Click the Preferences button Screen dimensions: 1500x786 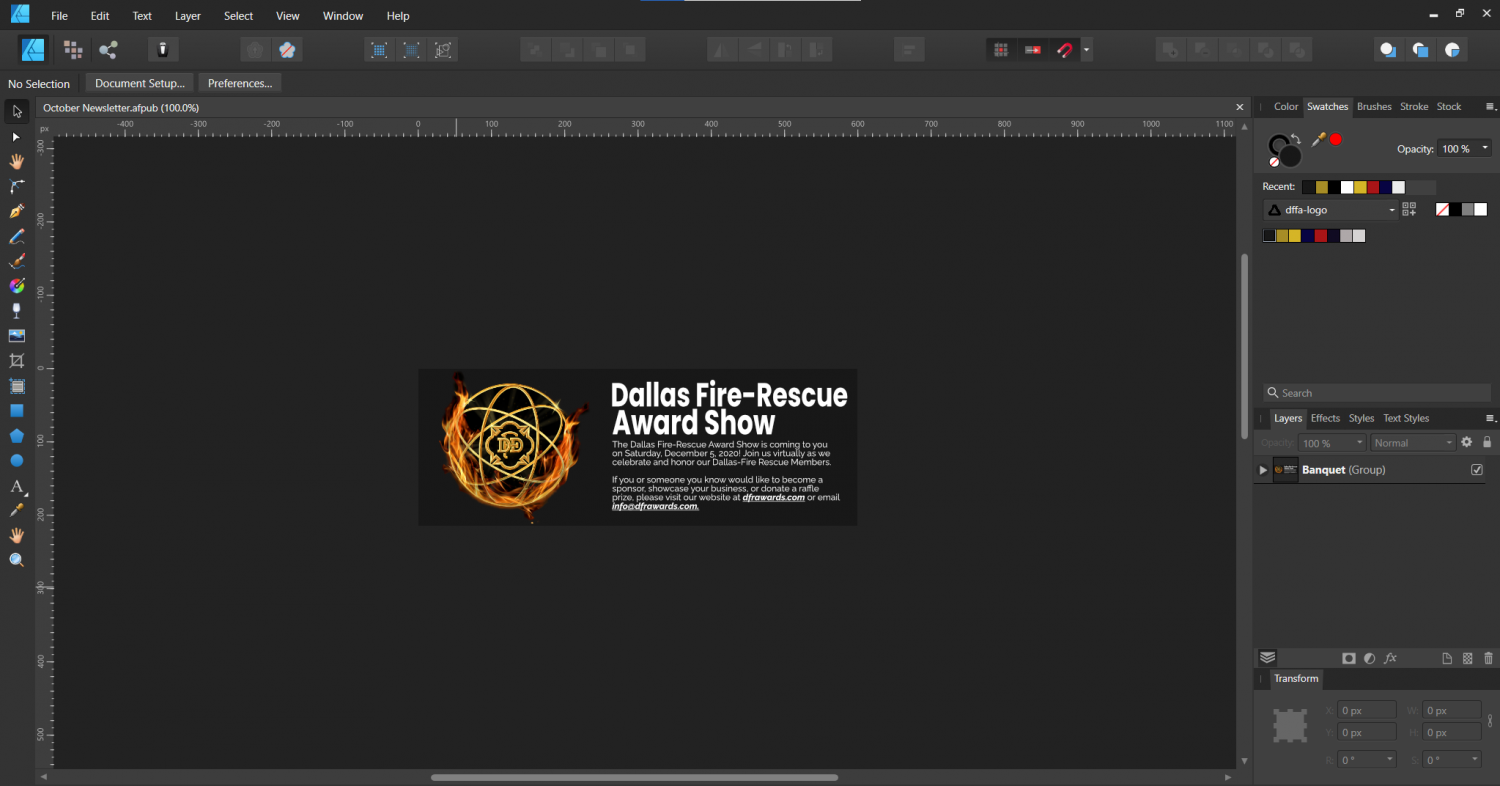coord(240,83)
